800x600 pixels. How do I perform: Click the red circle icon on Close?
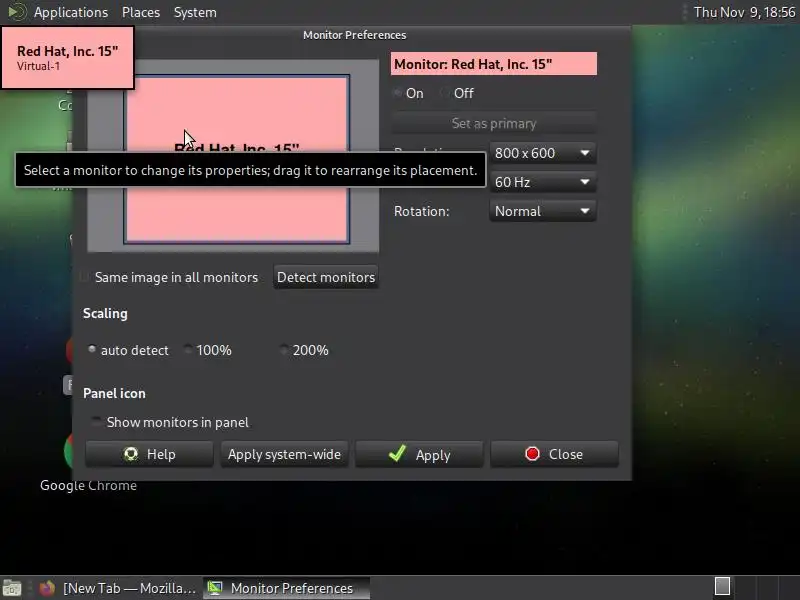[x=532, y=454]
